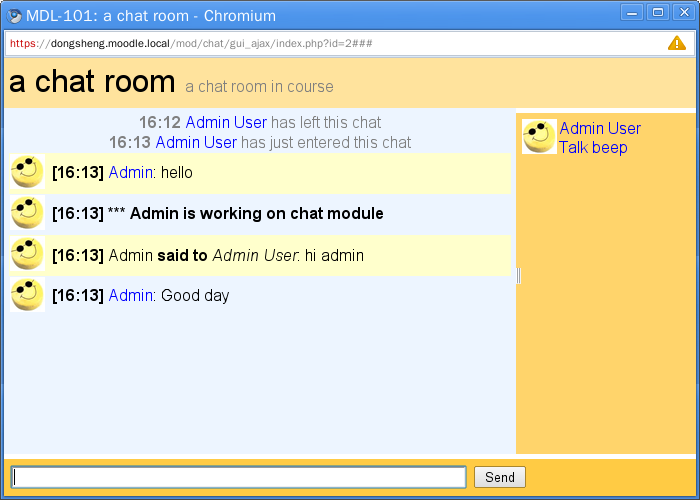Viewport: 700px width, 500px height.
Task: Click the Talk link under Admin User
Action: point(573,147)
